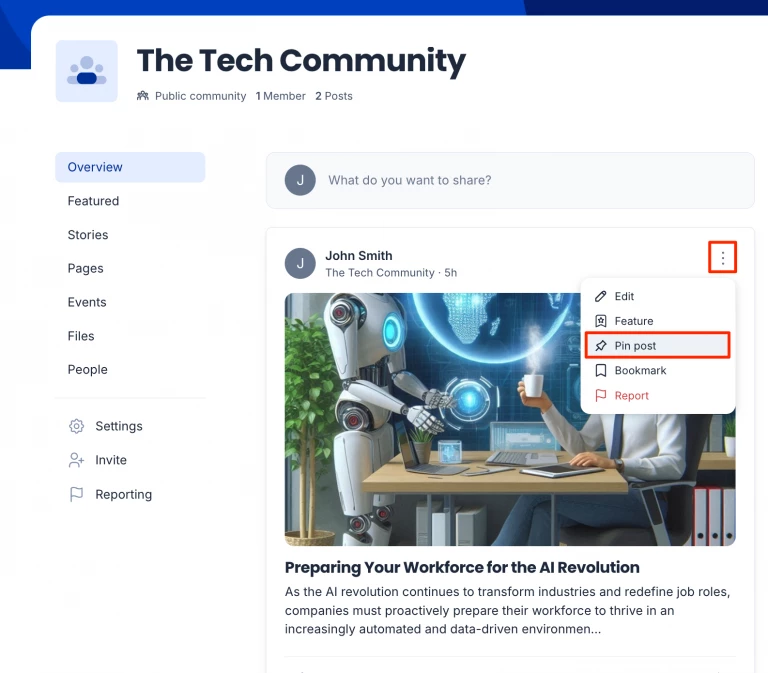Image resolution: width=768 pixels, height=673 pixels.
Task: Click the Bookmark ribbon icon
Action: 600,370
